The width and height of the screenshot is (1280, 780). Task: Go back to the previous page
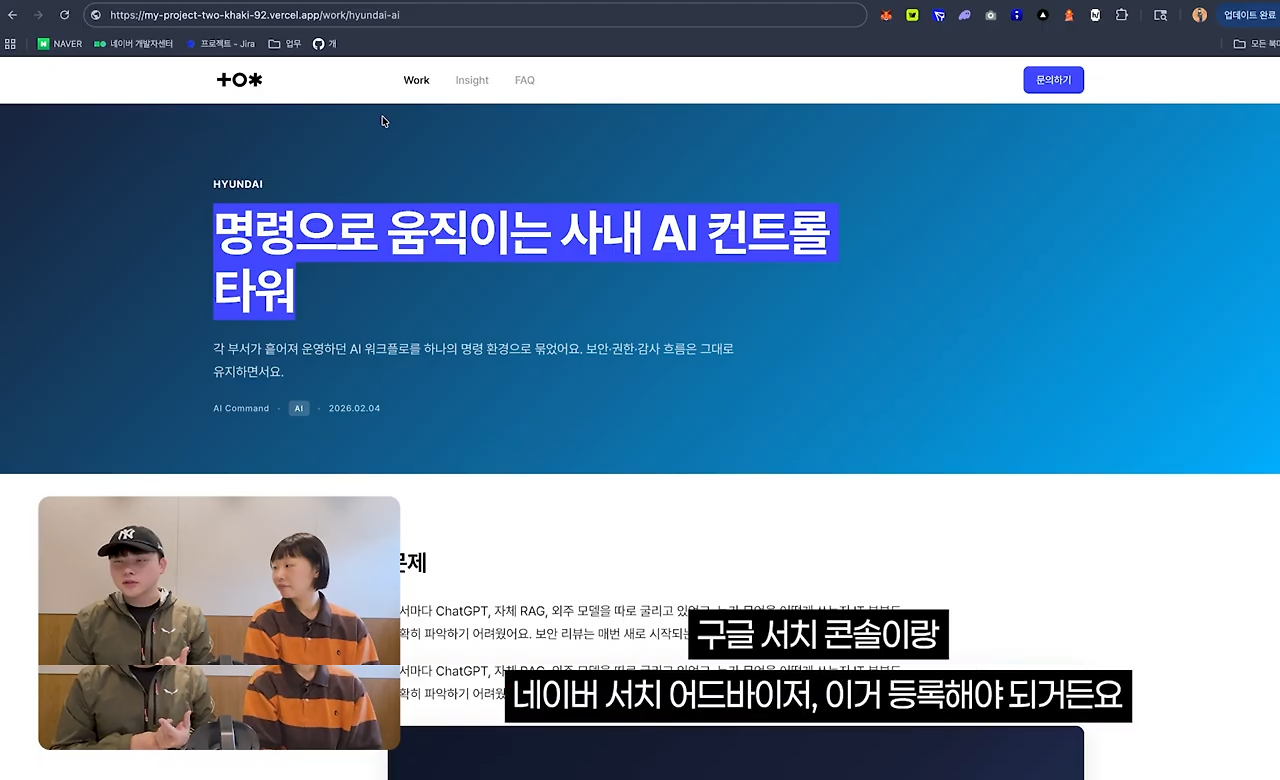(x=12, y=15)
